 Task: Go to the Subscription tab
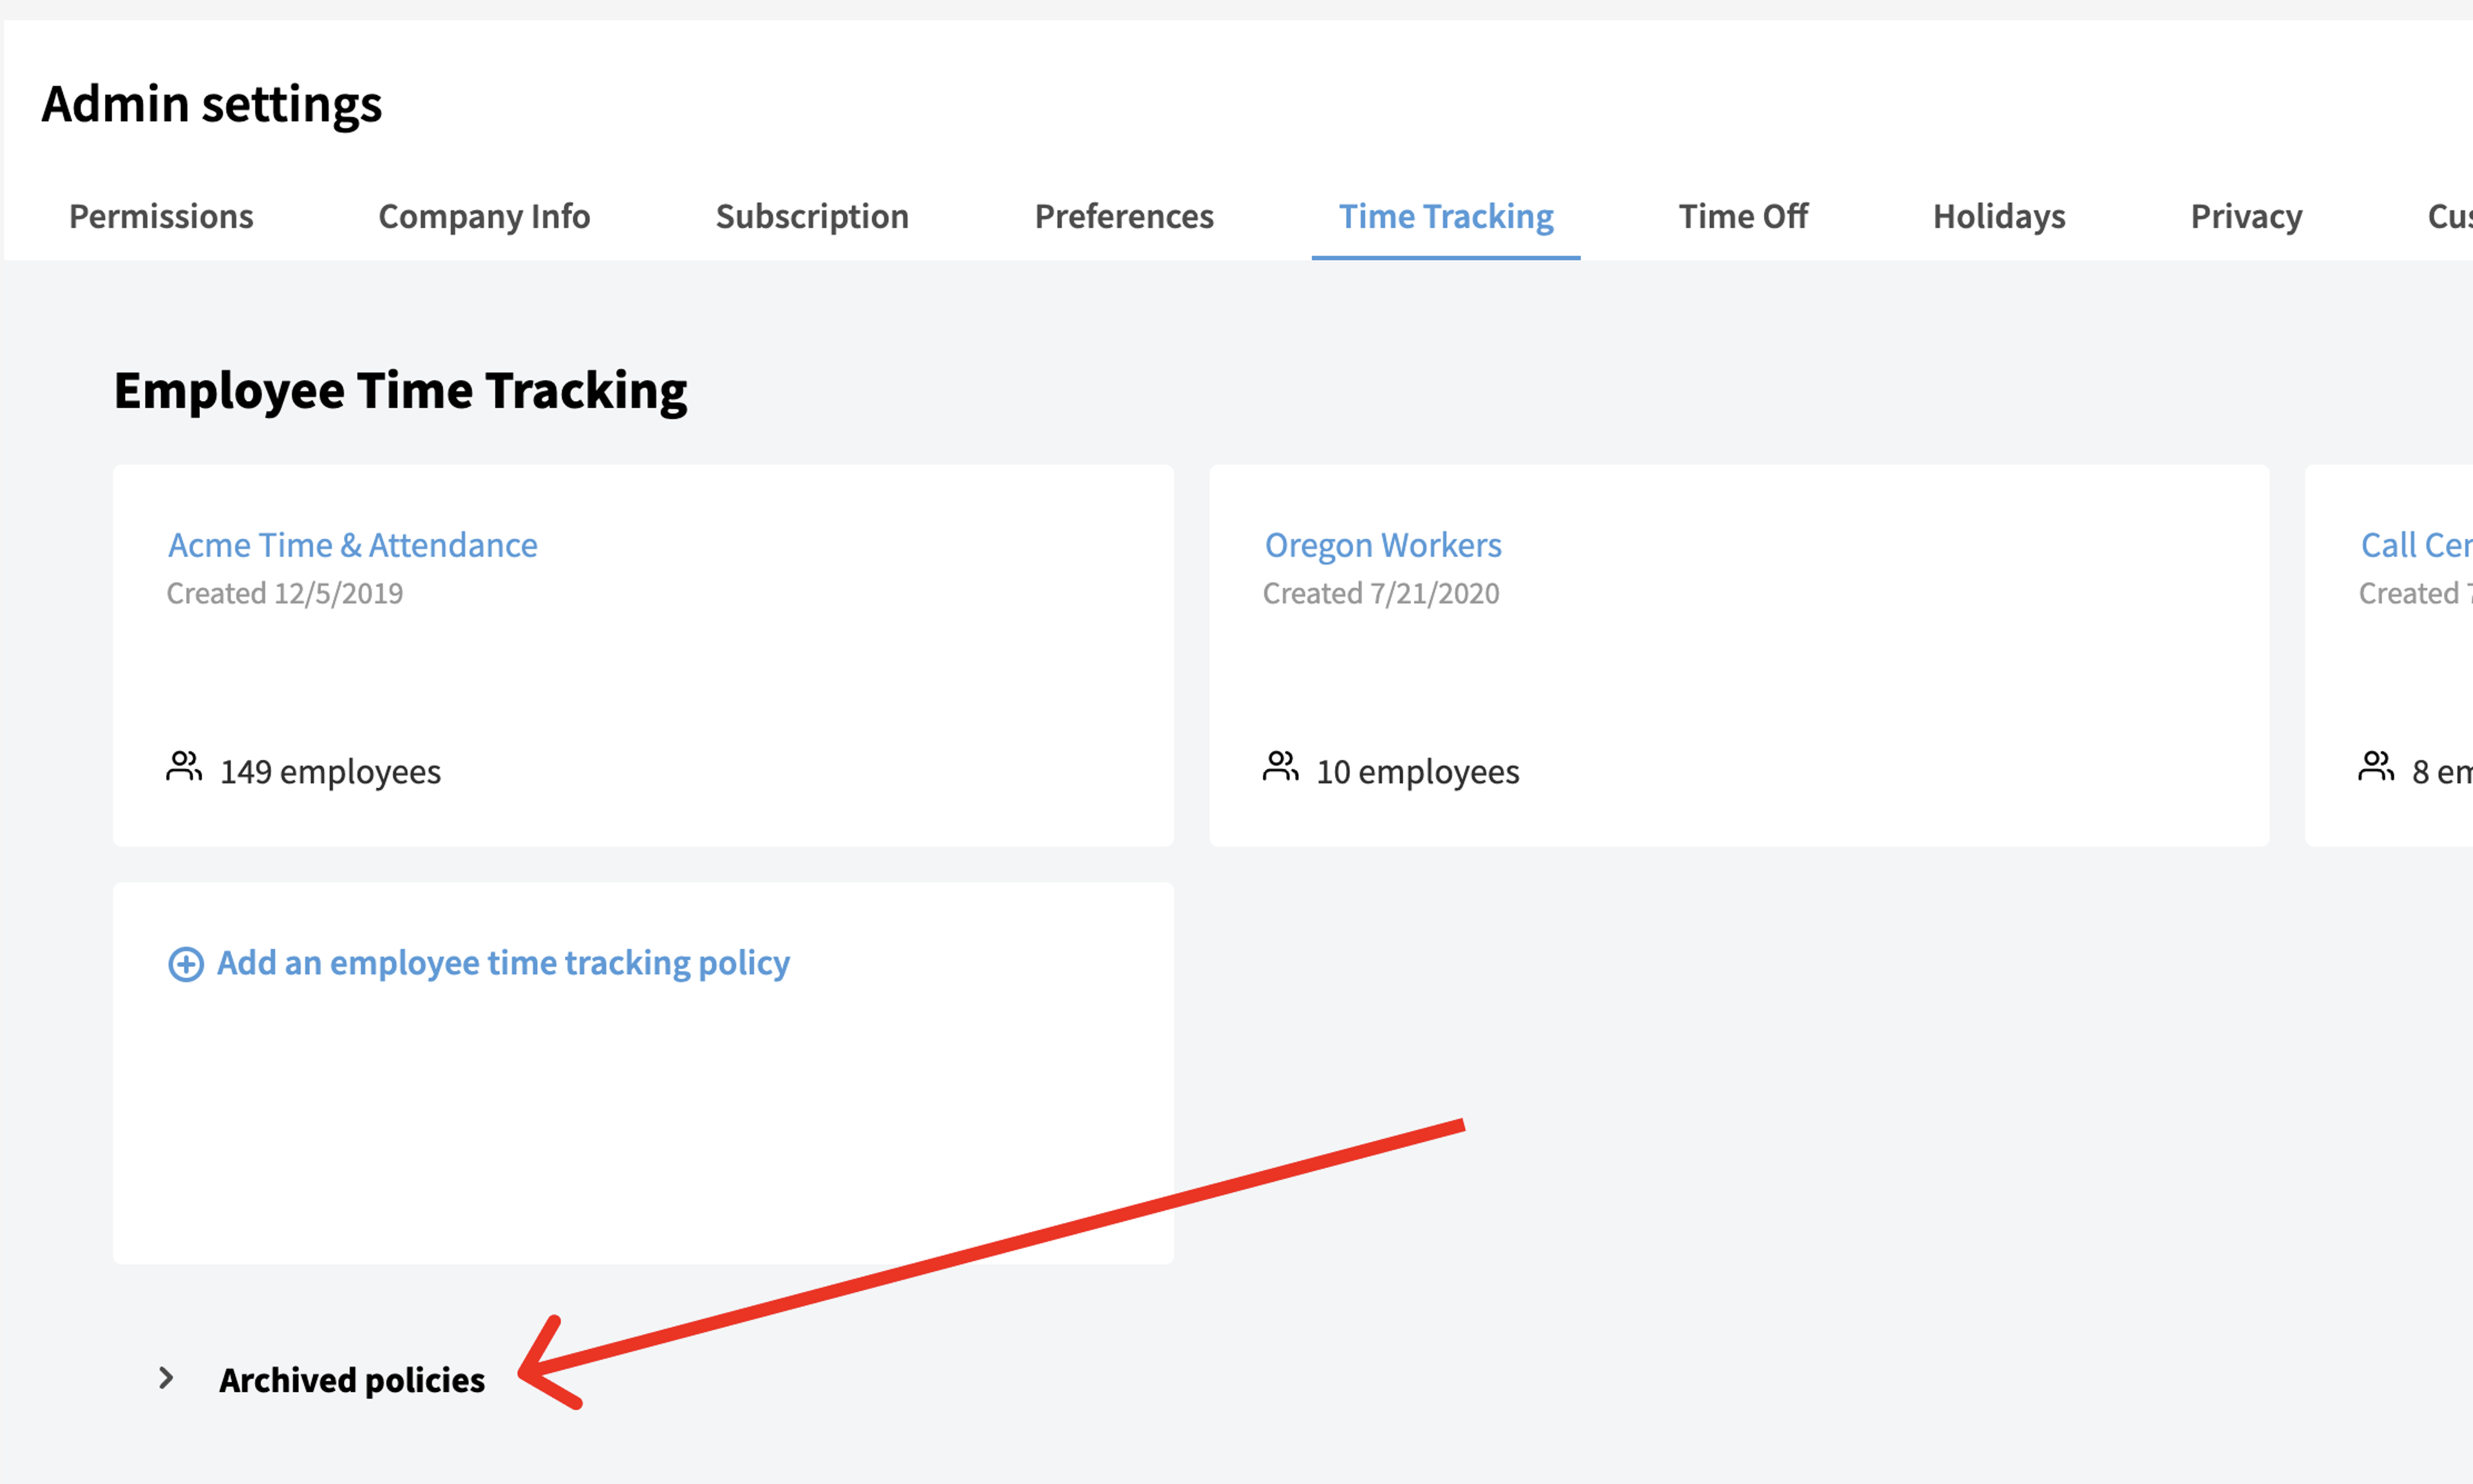812,216
